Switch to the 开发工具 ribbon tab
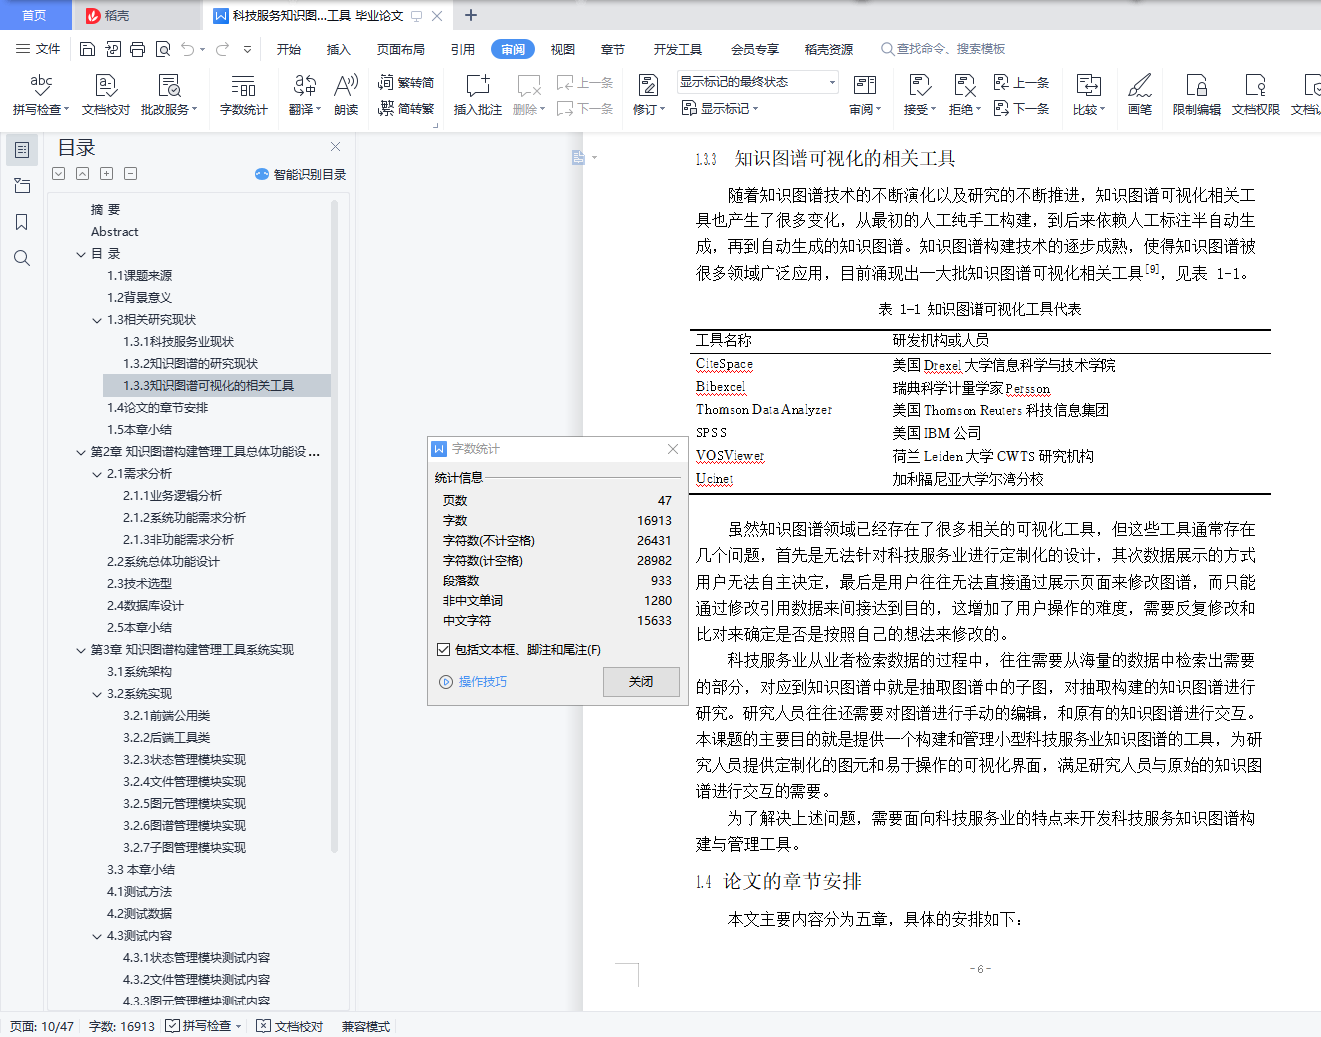Screen dimensions: 1321x1037 click(678, 49)
